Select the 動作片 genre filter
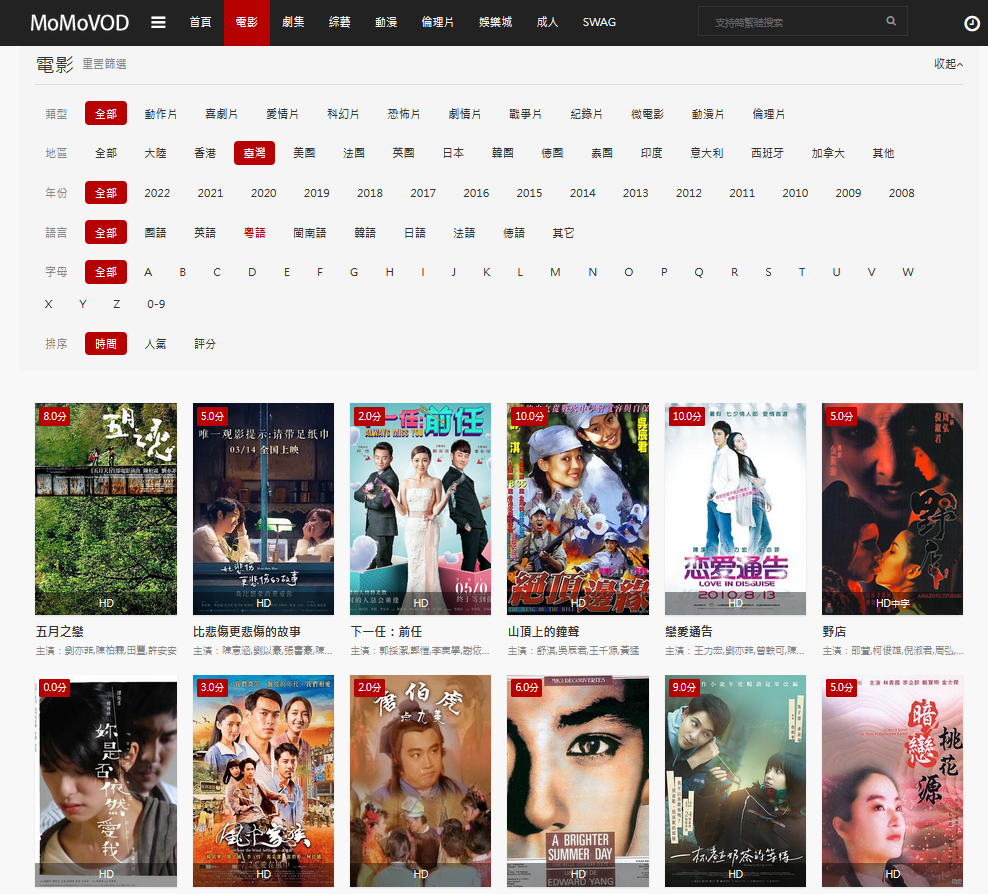Viewport: 988px width, 894px height. [x=160, y=114]
